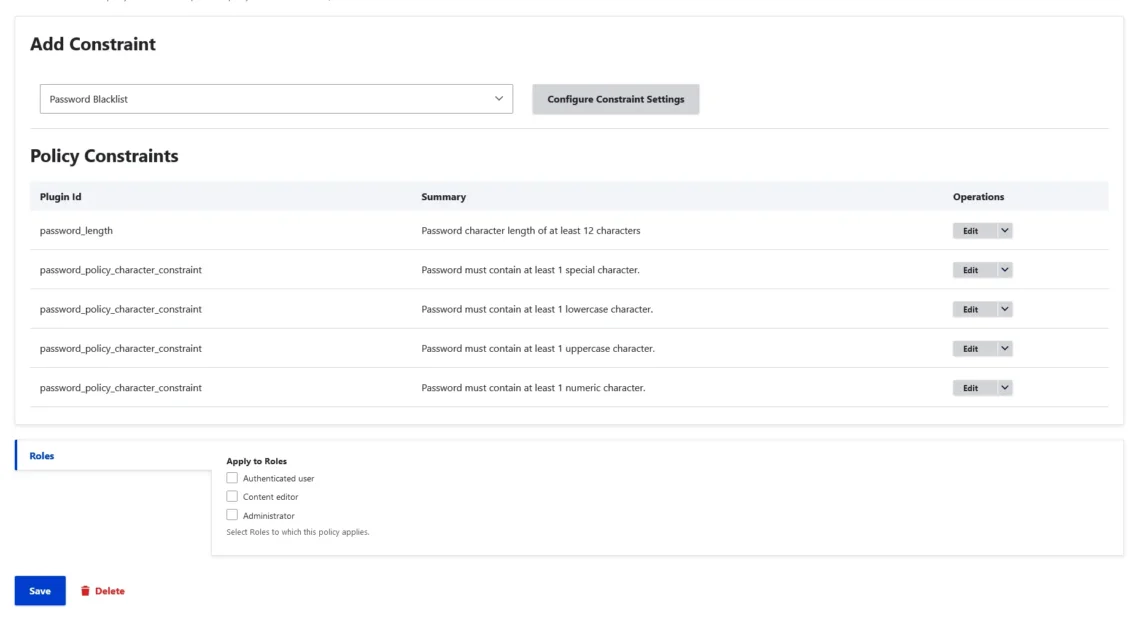Edit the special character constraint
The image size is (1140, 622).
(x=971, y=270)
